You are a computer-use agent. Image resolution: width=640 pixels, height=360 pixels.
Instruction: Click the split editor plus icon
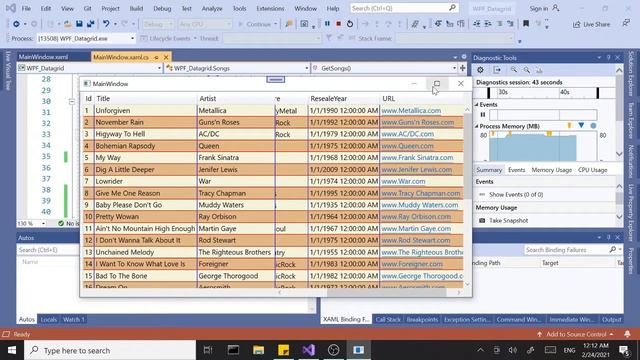pos(462,68)
